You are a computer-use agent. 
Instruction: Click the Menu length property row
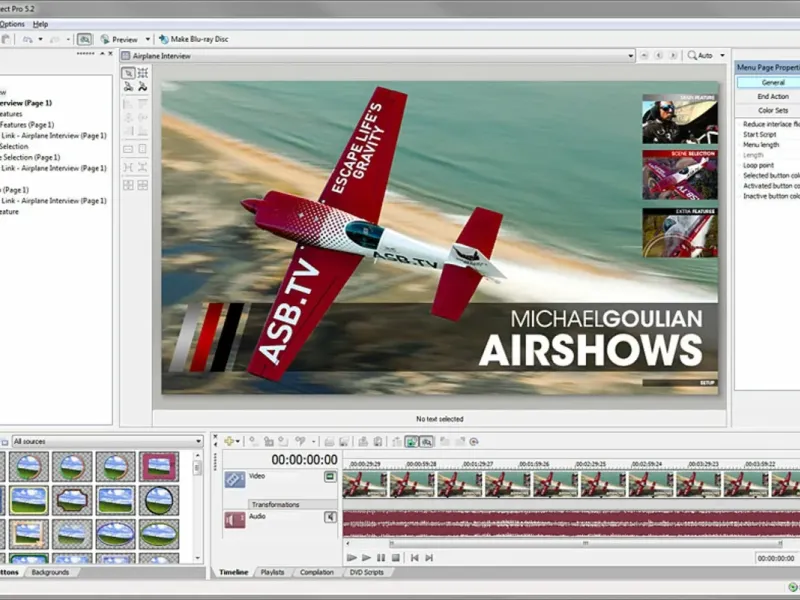click(x=768, y=145)
